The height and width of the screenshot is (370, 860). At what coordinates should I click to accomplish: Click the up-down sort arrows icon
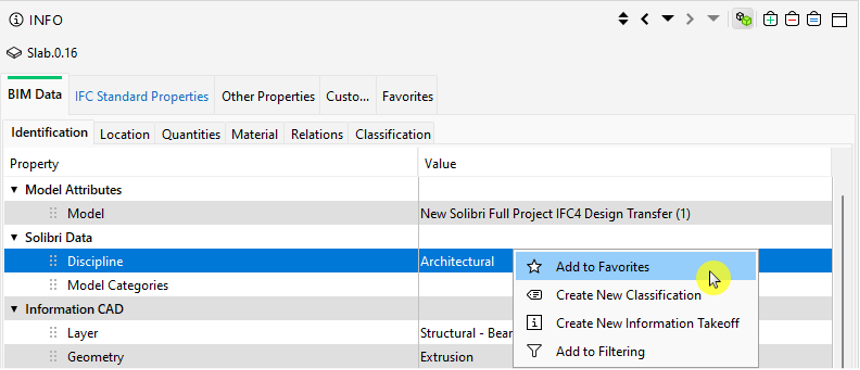tap(623, 19)
